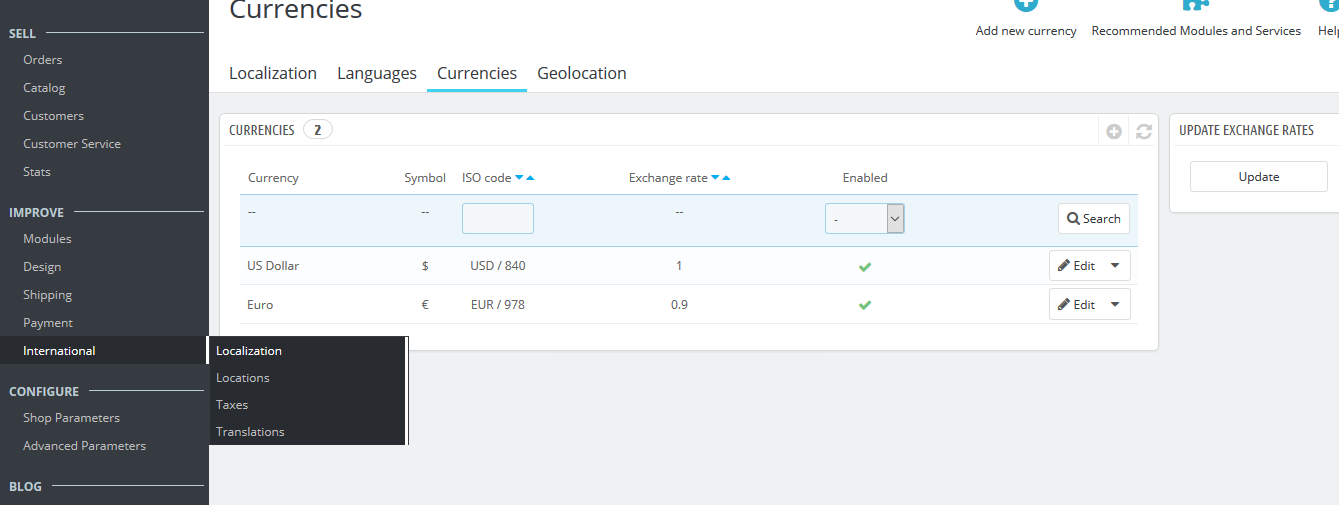Toggle the enabled checkmark for Euro
This screenshot has width=1339, height=505.
point(865,305)
